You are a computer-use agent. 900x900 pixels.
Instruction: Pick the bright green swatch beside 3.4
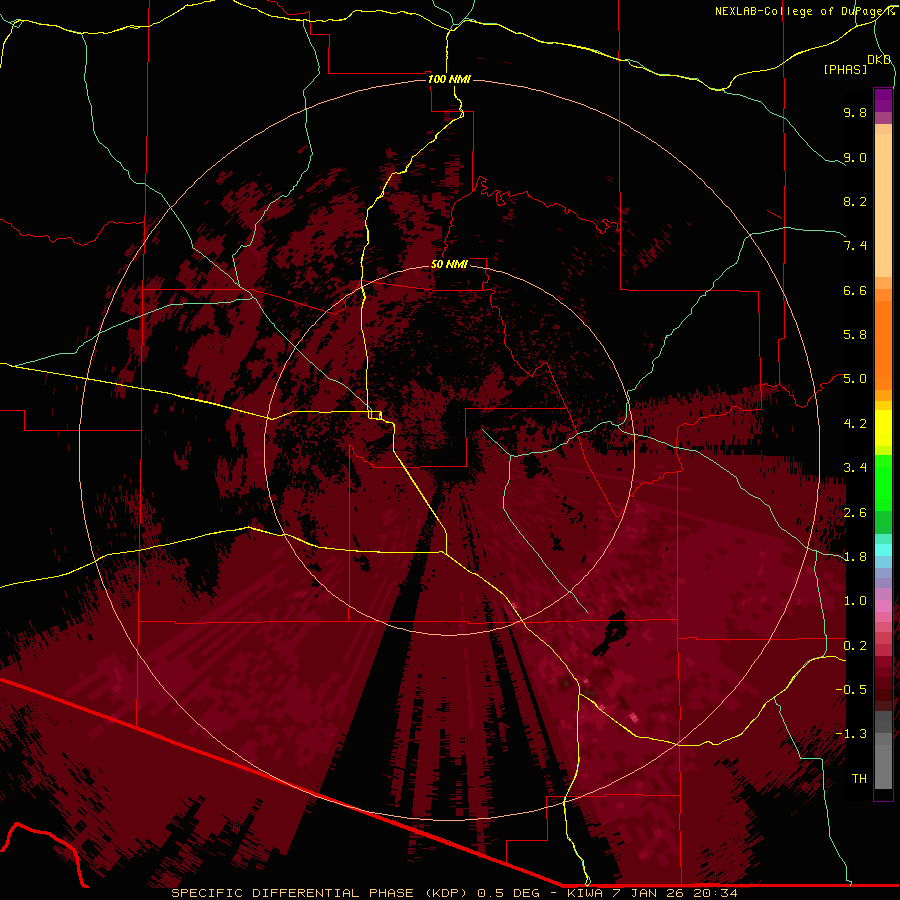click(883, 482)
